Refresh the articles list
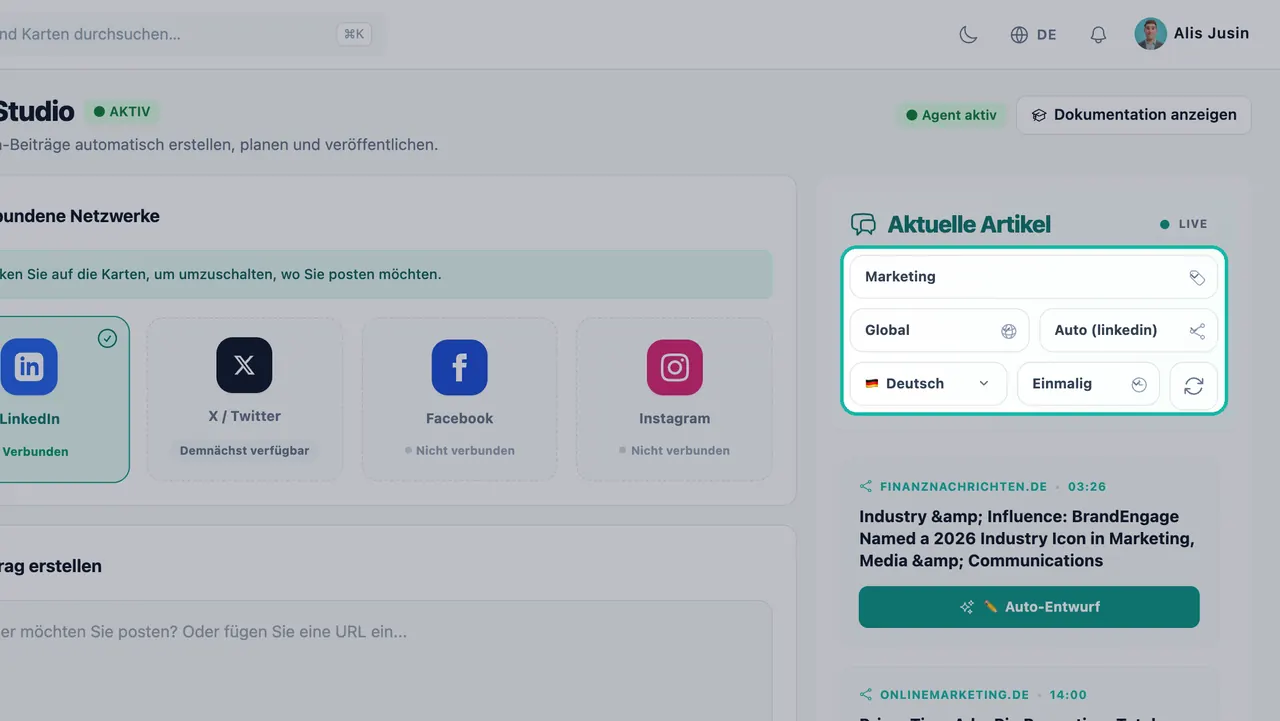Image resolution: width=1280 pixels, height=721 pixels. tap(1193, 385)
